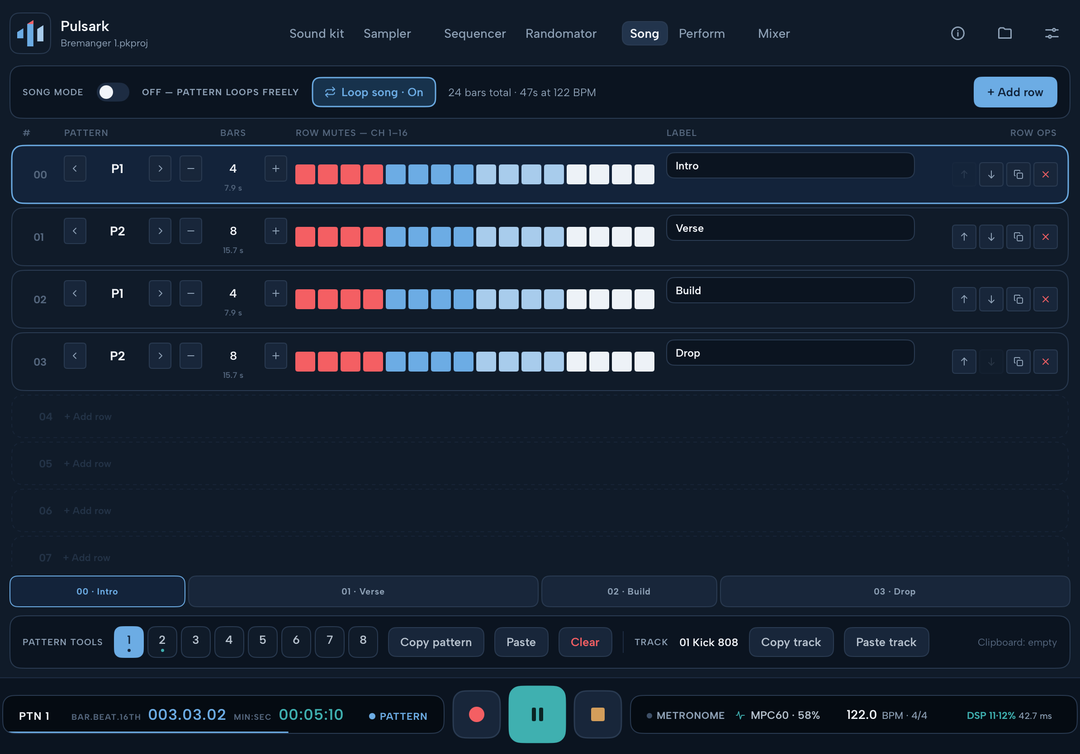Toggle the Song Mode switch
The image size is (1080, 754).
click(112, 92)
